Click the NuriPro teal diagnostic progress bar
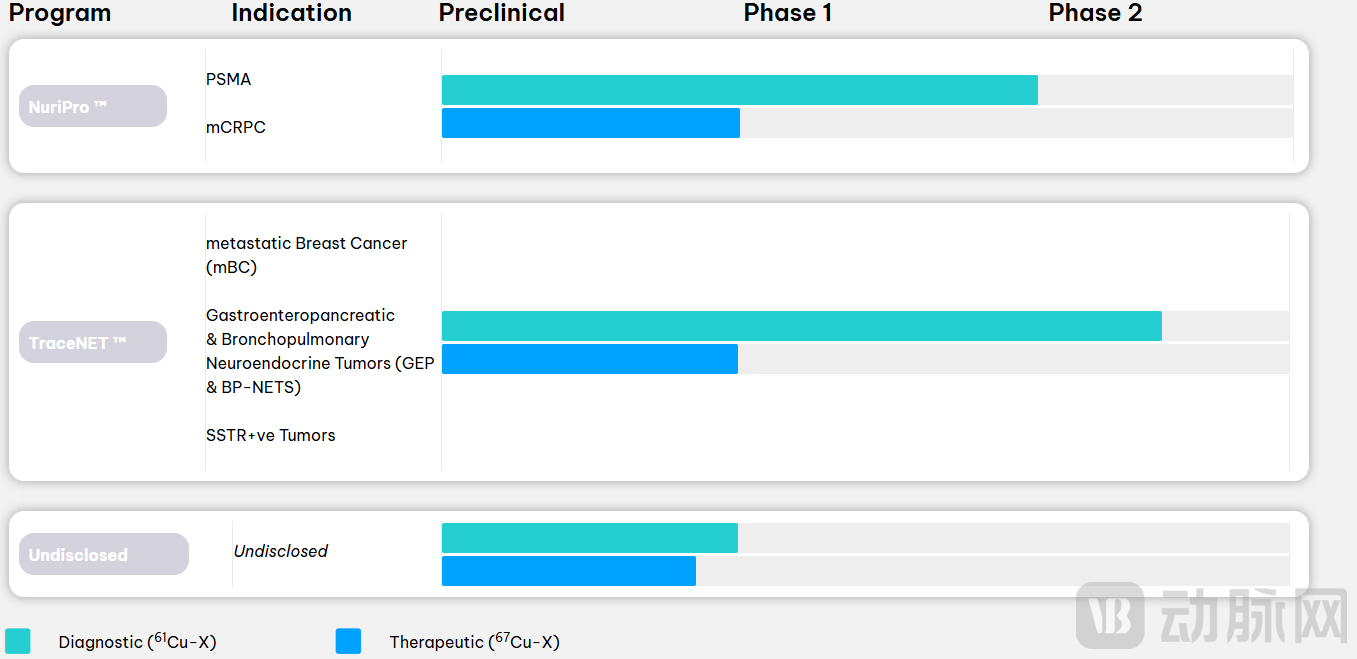 tap(739, 90)
